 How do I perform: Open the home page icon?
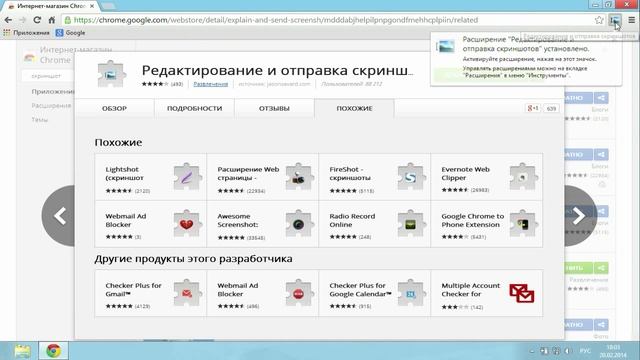tap(52, 20)
